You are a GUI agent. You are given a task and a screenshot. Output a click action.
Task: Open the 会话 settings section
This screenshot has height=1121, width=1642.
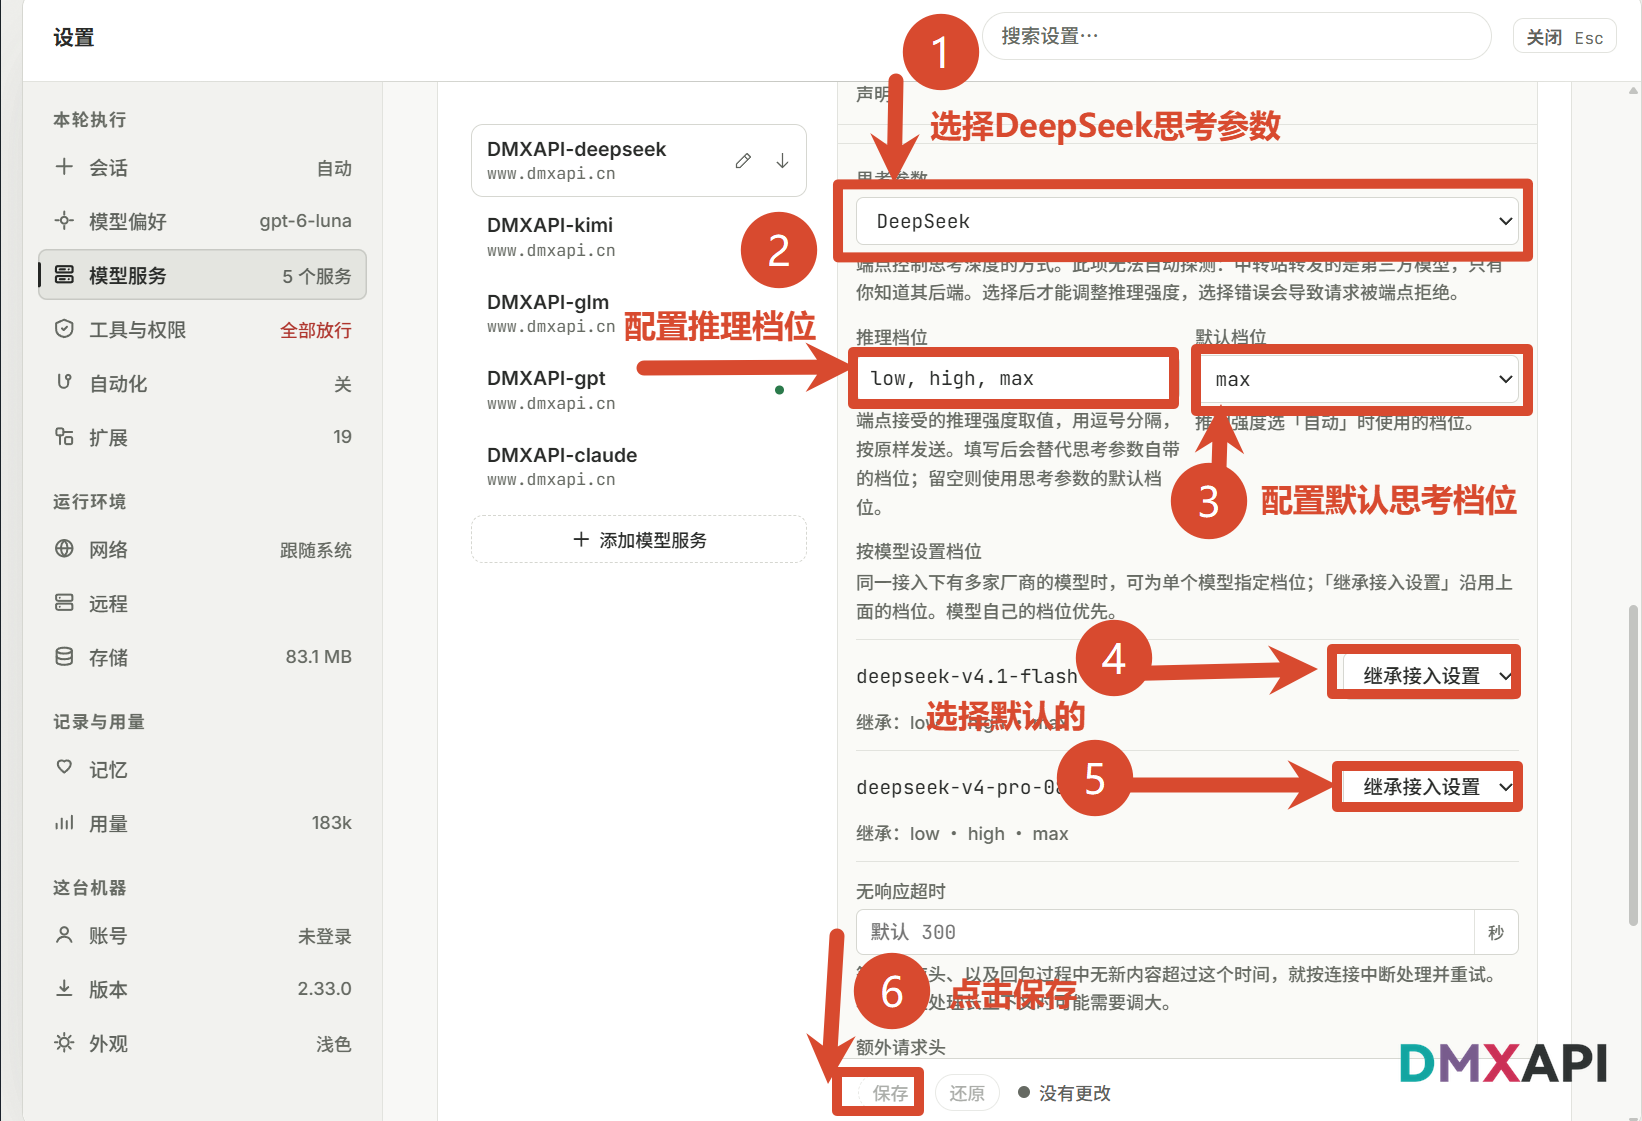coord(203,167)
